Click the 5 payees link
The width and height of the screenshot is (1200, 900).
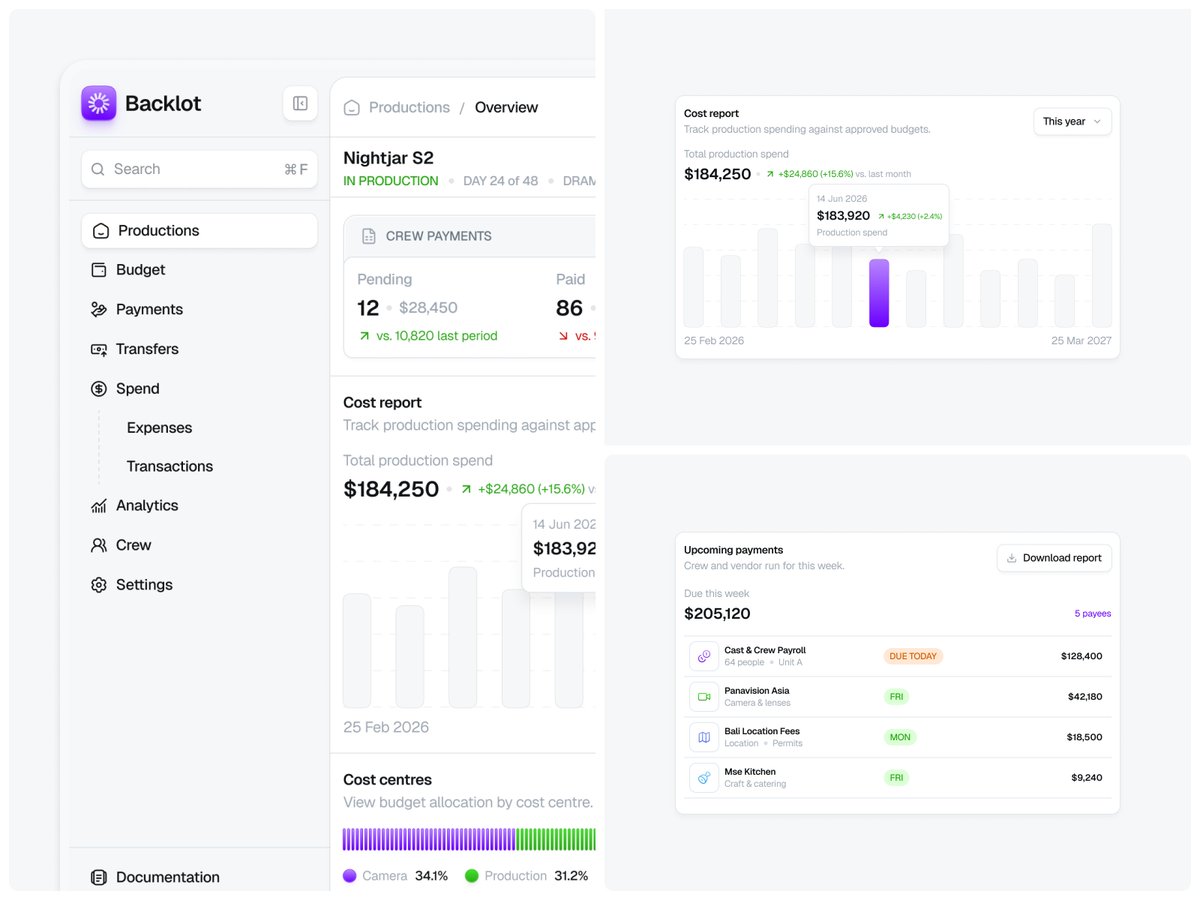point(1092,613)
